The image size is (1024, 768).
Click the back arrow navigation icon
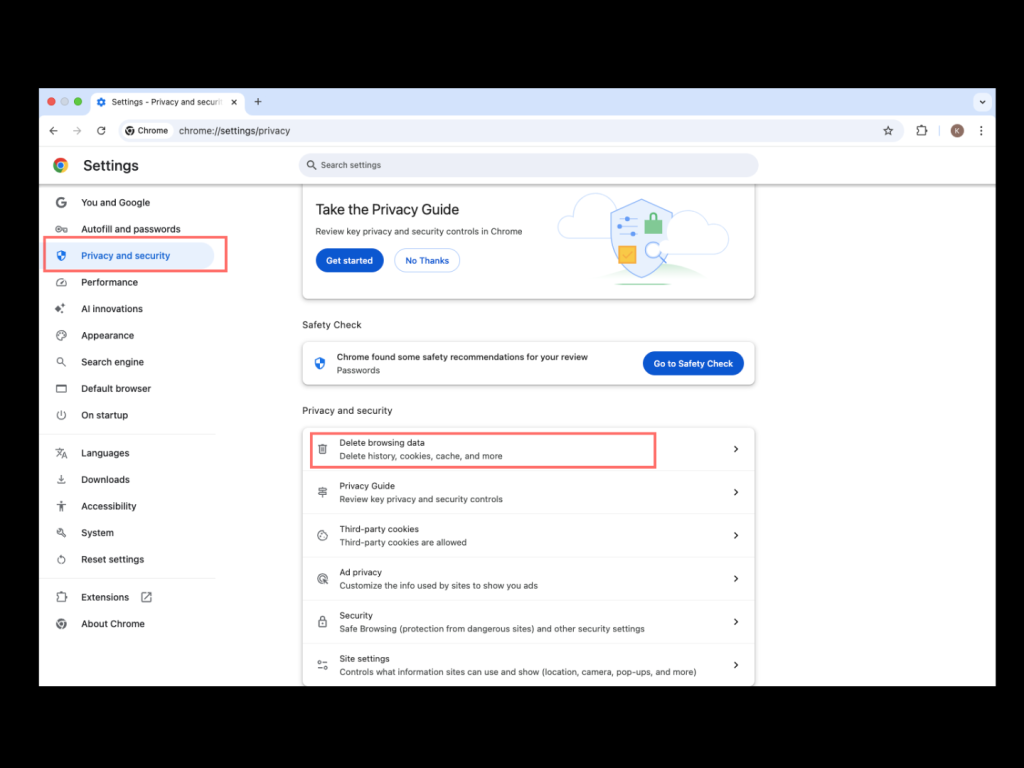tap(54, 131)
